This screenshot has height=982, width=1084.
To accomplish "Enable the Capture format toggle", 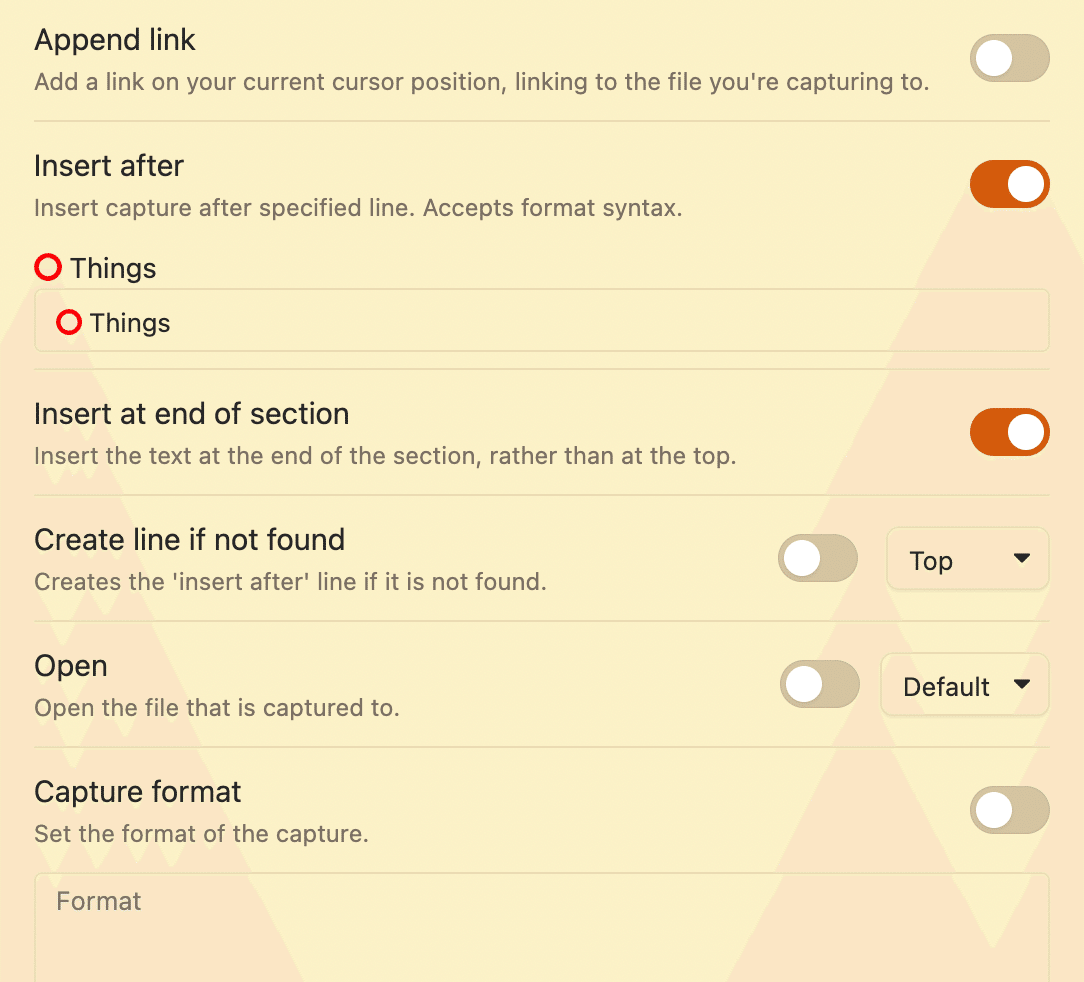I will (x=1009, y=810).
